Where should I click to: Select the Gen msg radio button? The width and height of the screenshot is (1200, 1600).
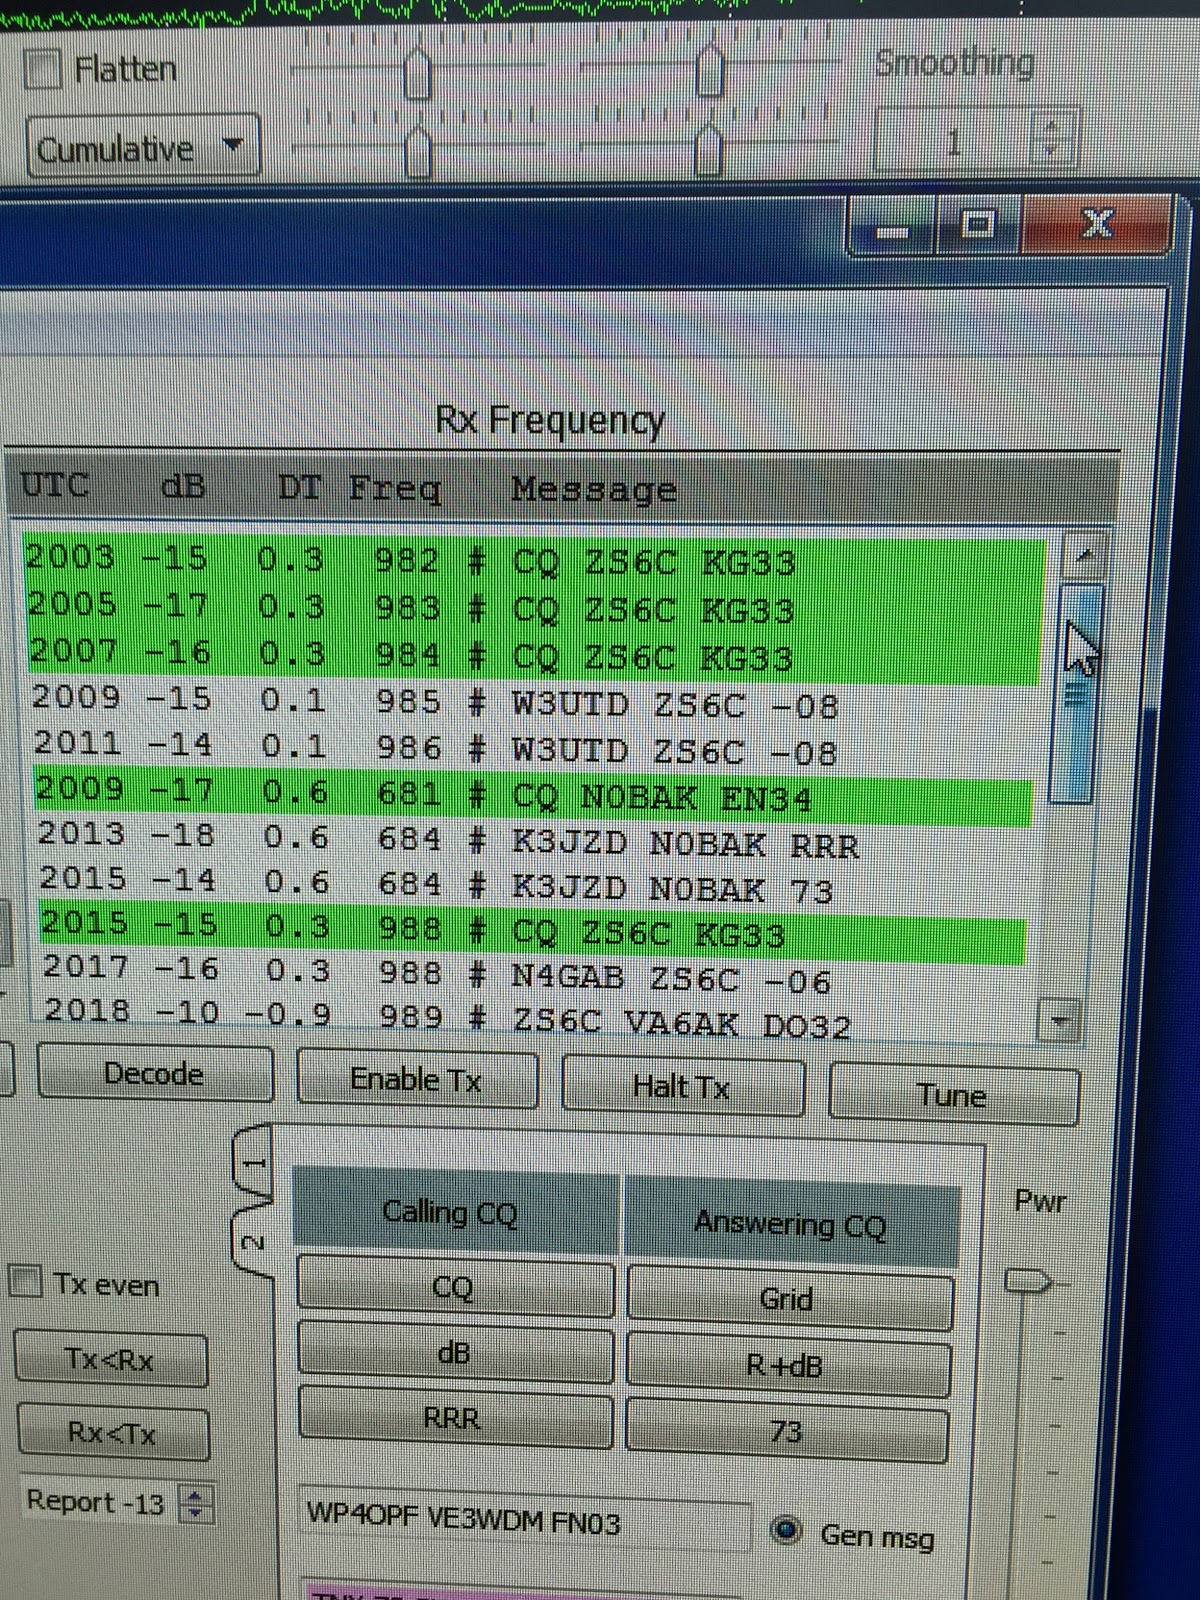point(787,1530)
